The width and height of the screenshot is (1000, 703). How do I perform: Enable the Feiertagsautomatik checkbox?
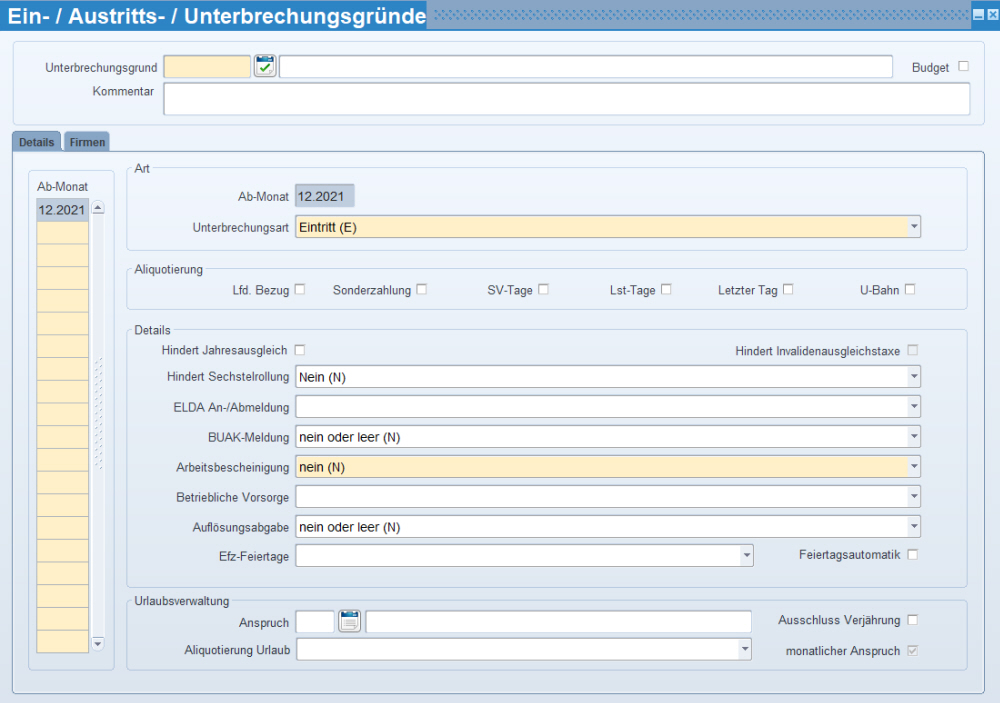(x=913, y=555)
